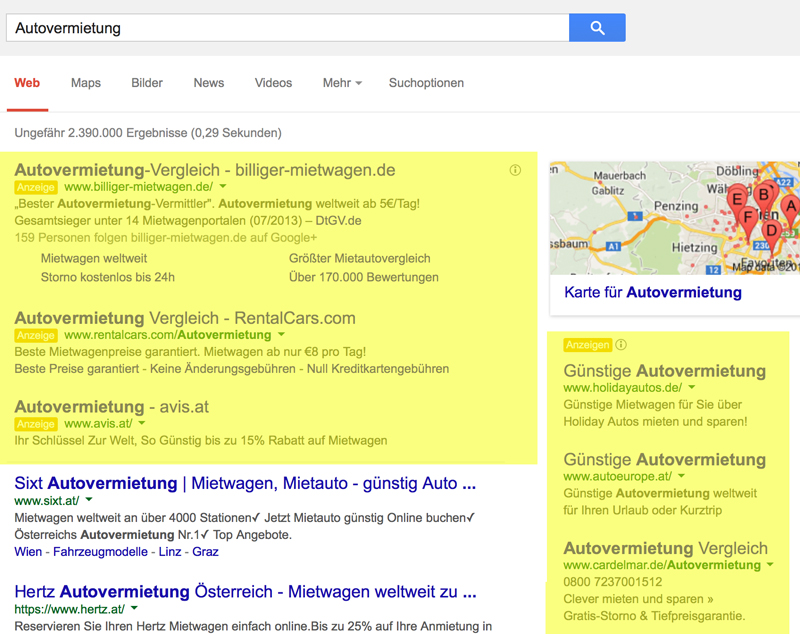Click map pin B on the map
The image size is (800, 634).
[x=764, y=197]
